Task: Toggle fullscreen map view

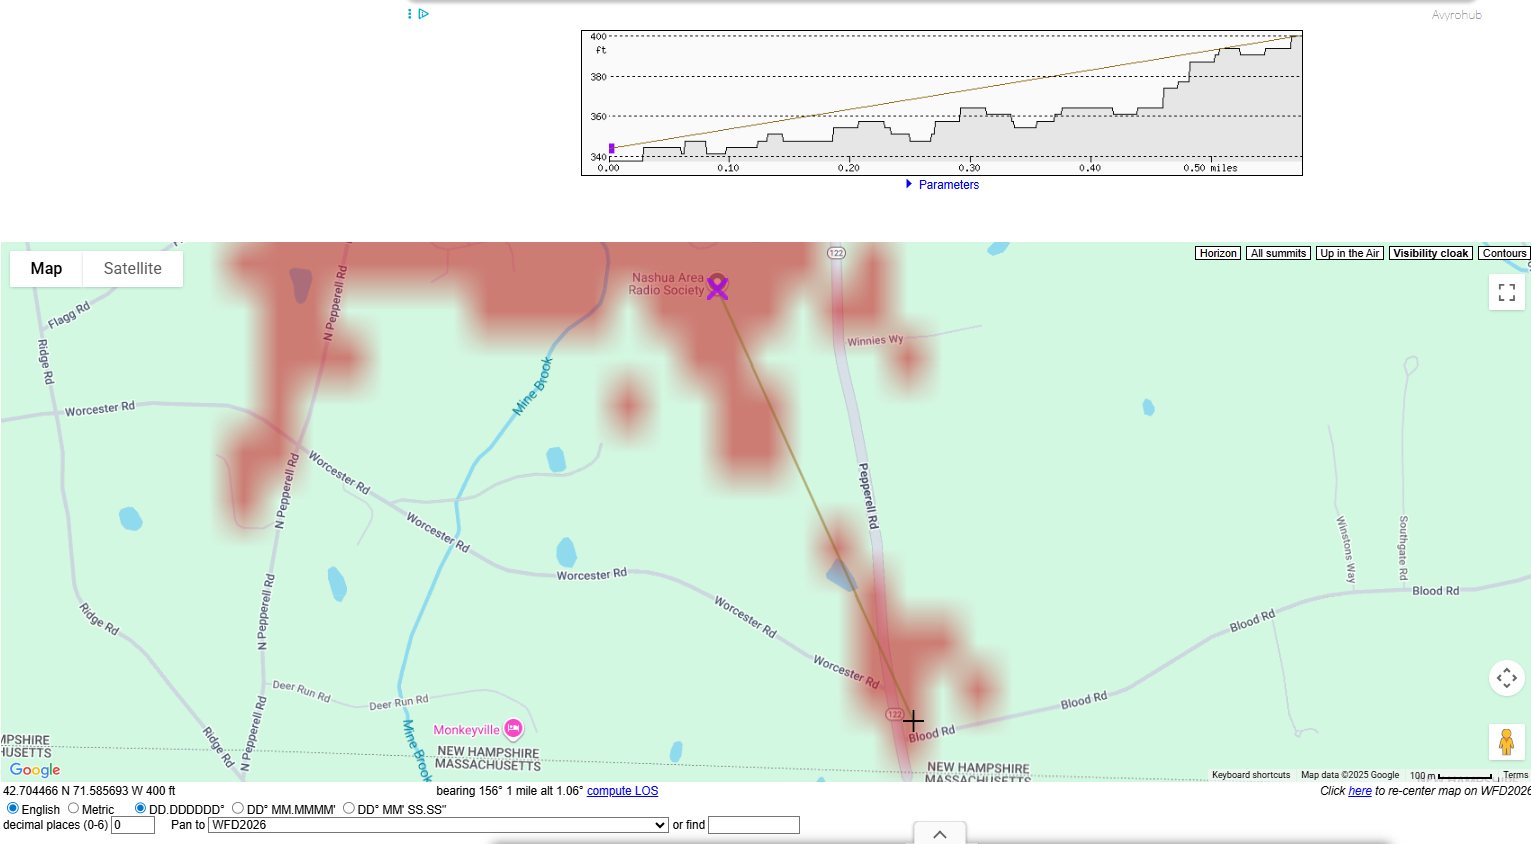Action: 1506,292
